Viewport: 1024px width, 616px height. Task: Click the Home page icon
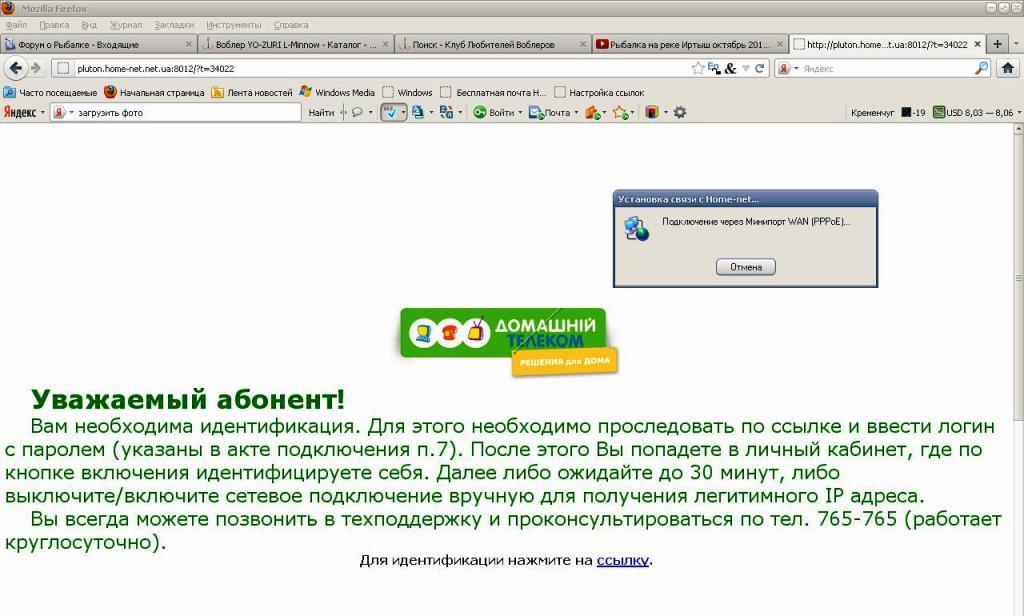pos(1008,68)
